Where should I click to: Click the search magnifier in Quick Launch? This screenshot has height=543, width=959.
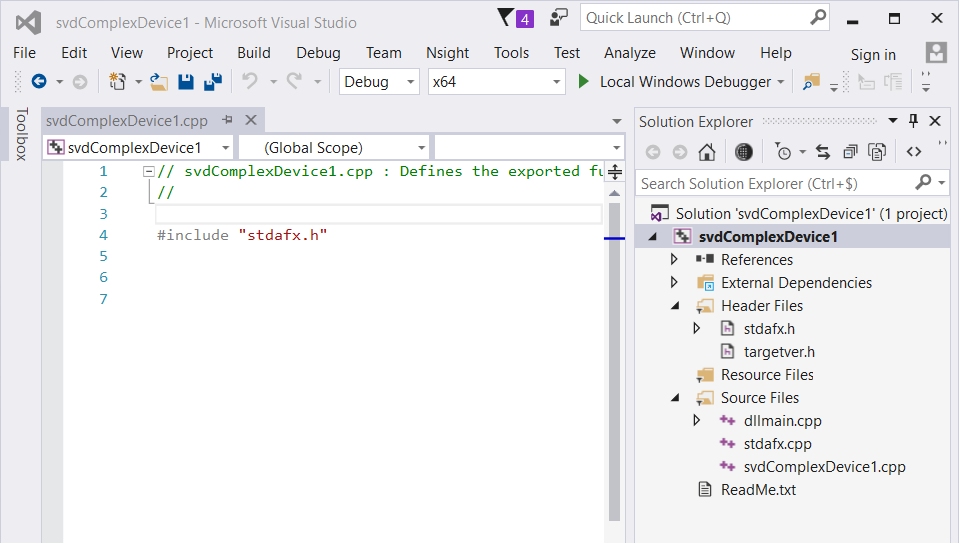(x=818, y=18)
